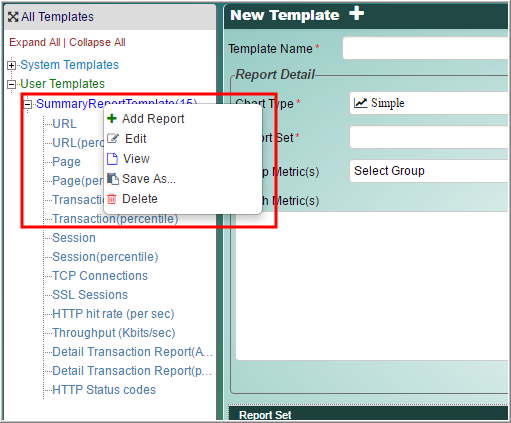Image resolution: width=511 pixels, height=423 pixels.
Task: Click the View page icon in context menu
Action: click(x=112, y=159)
